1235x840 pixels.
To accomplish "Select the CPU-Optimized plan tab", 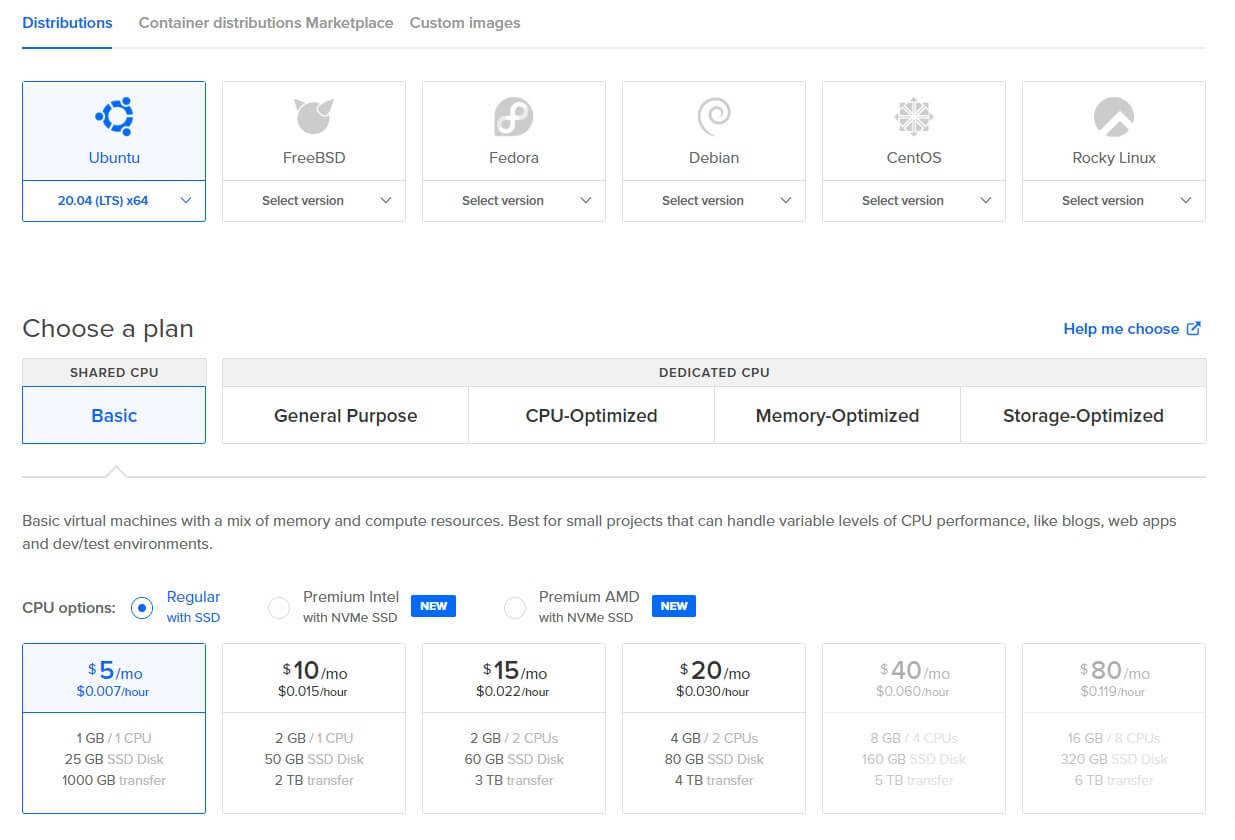I will [x=591, y=415].
